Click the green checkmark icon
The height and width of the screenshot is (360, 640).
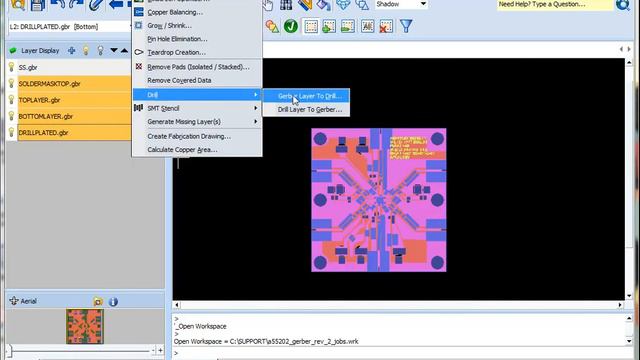[x=291, y=27]
